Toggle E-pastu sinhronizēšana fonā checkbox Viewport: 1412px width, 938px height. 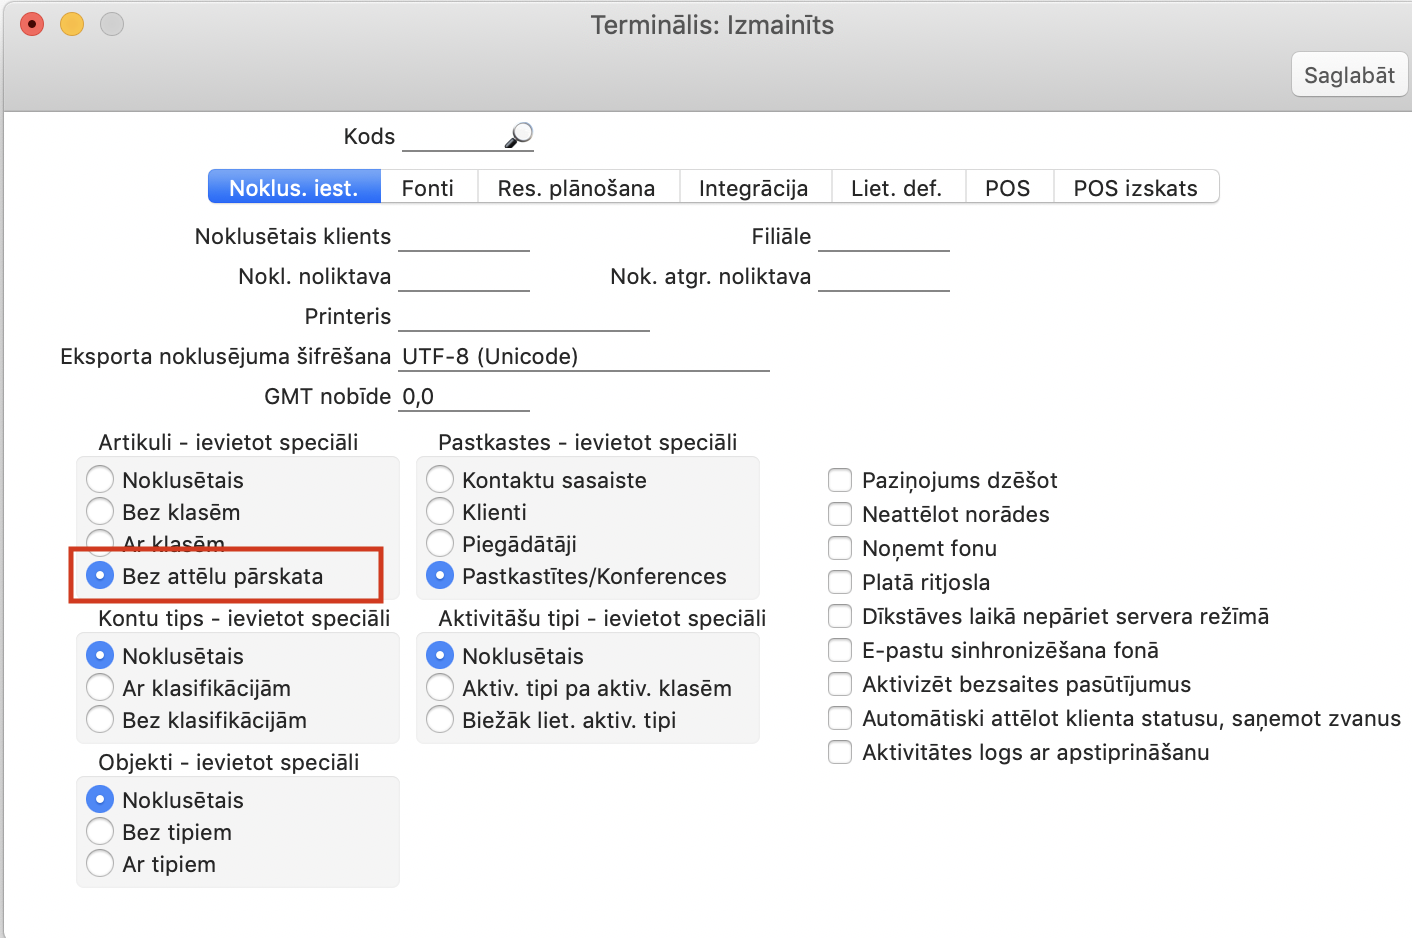click(840, 650)
